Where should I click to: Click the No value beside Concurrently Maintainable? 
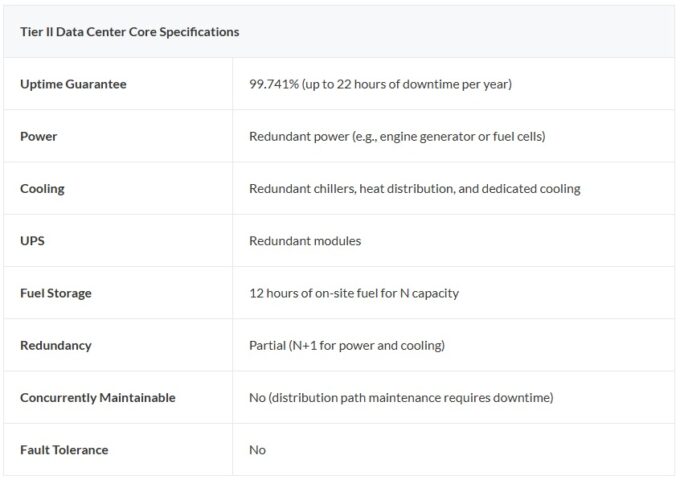[x=257, y=397]
